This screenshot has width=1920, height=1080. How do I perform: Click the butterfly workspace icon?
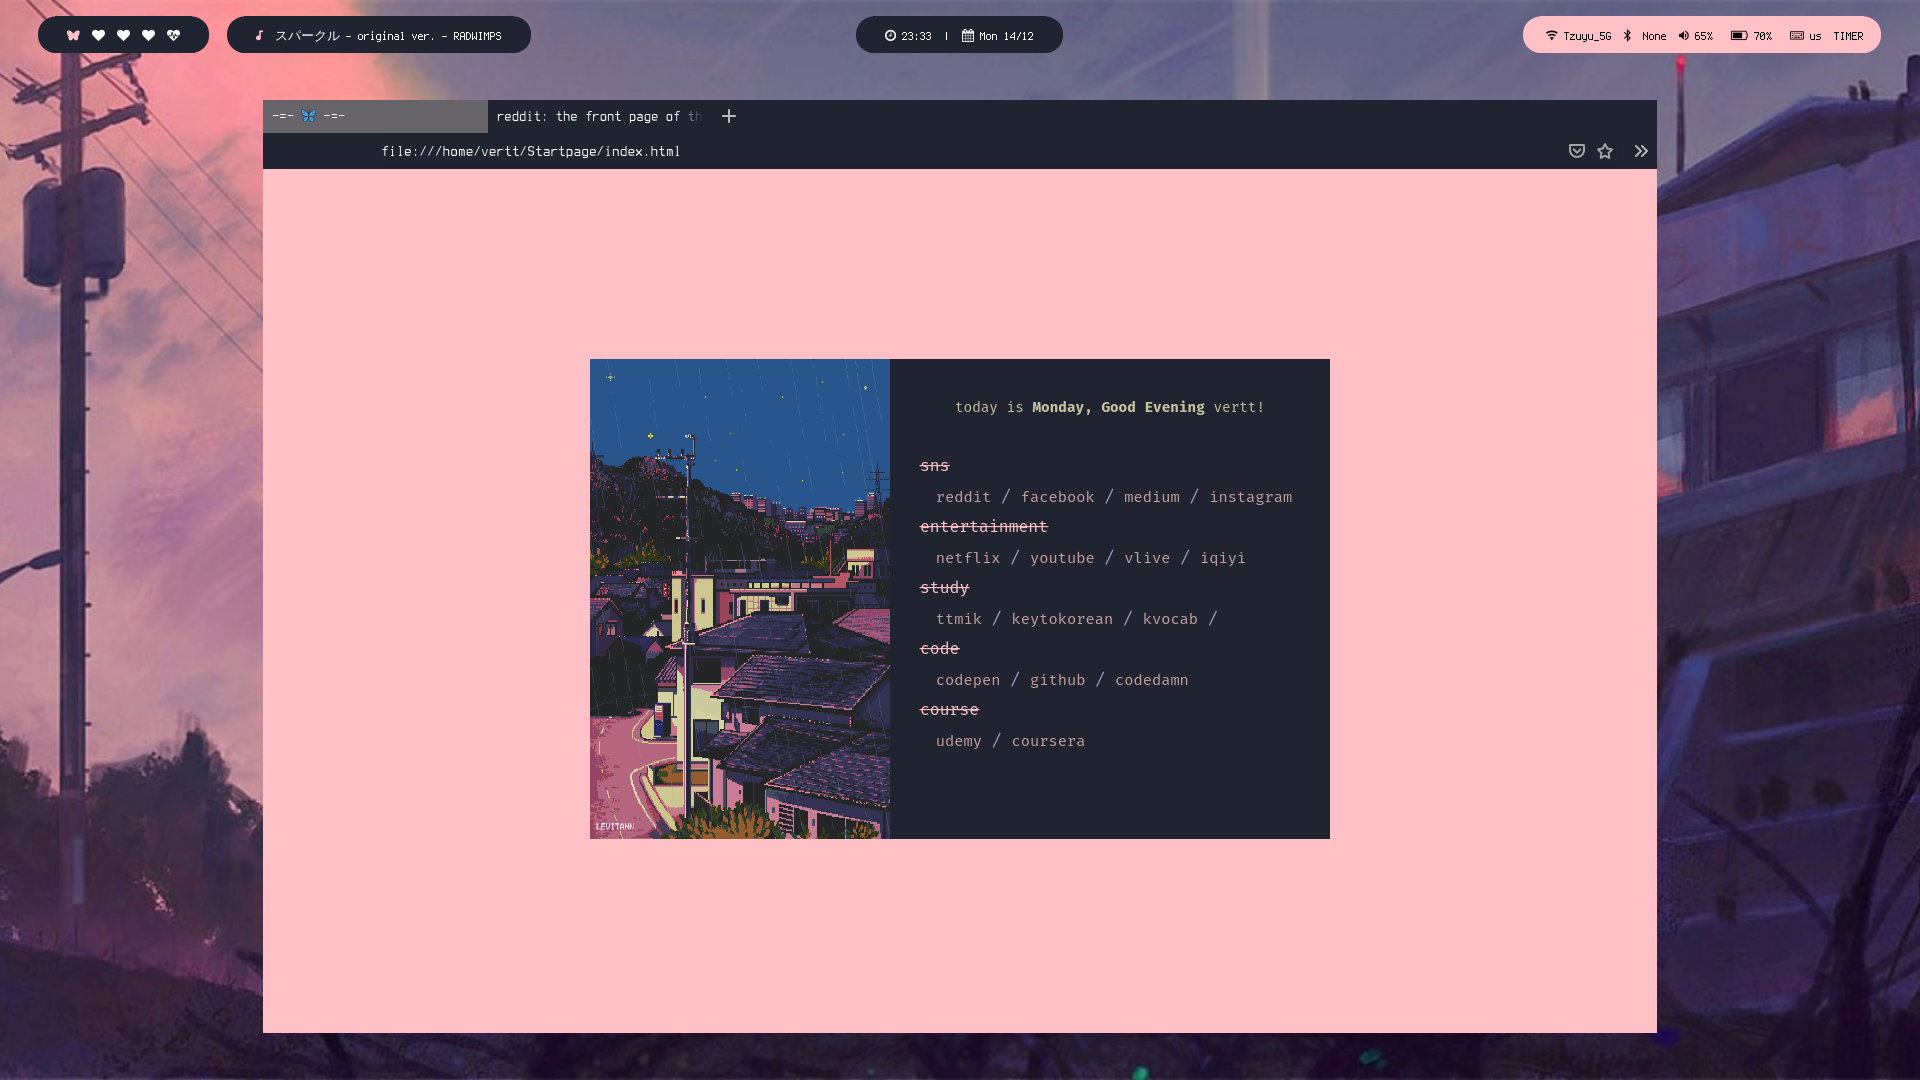(x=73, y=35)
